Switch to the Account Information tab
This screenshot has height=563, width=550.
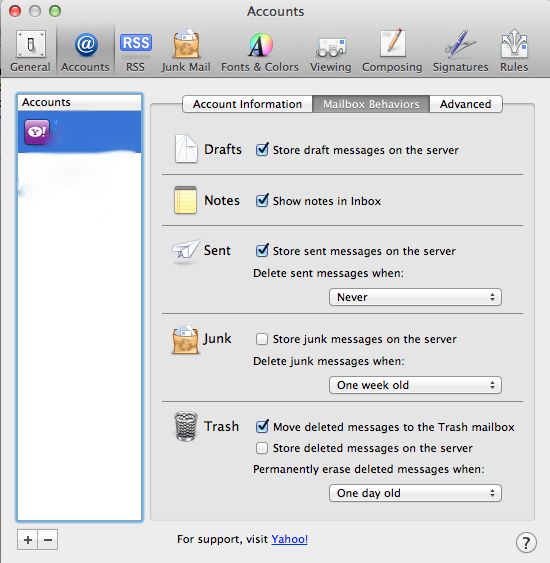pos(247,104)
